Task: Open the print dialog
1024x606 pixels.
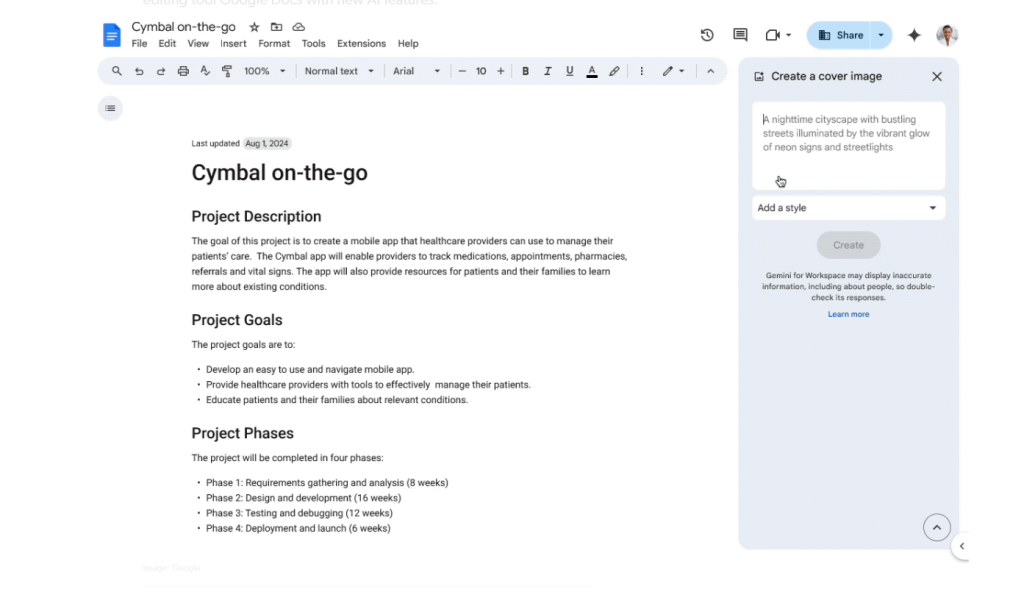Action: (183, 71)
